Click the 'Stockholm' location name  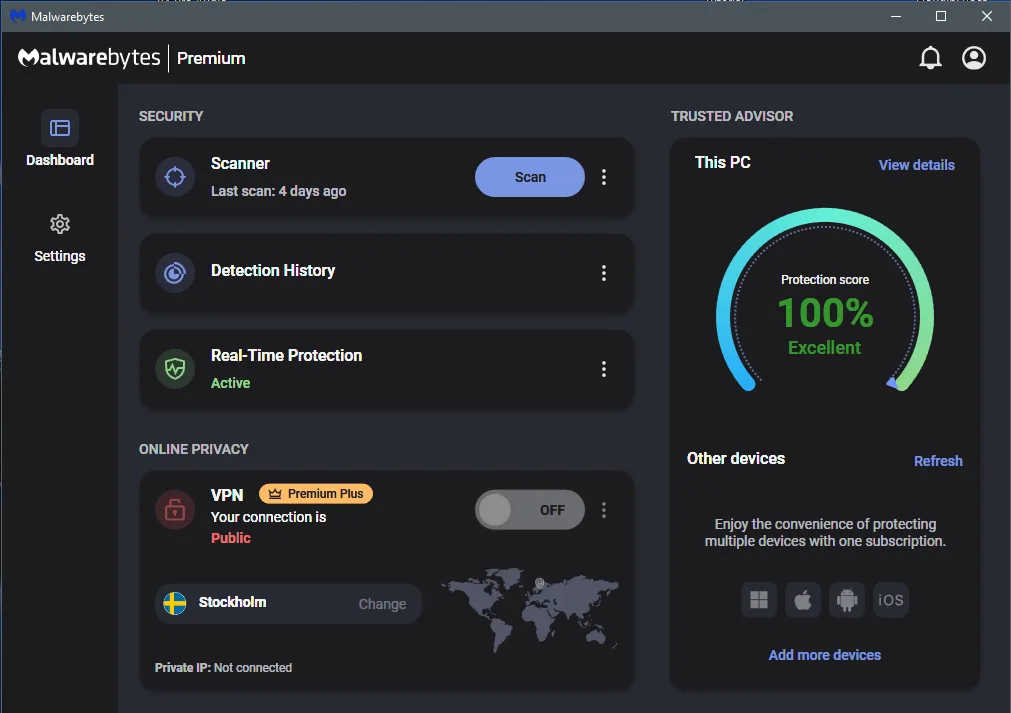click(x=232, y=602)
